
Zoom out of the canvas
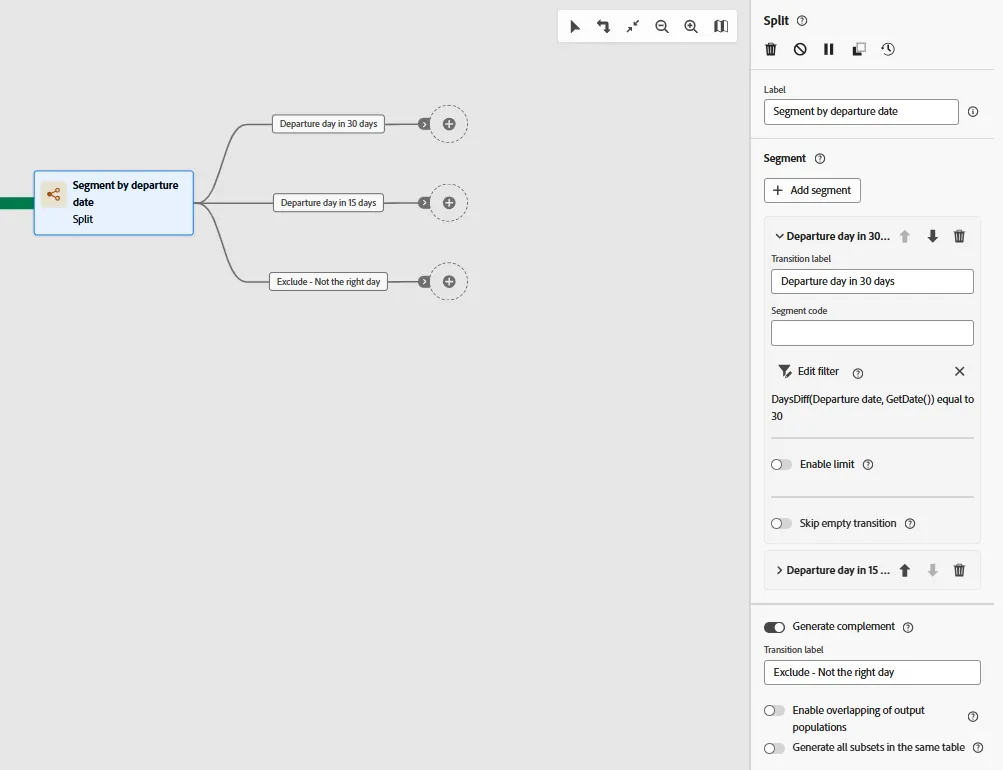(662, 26)
